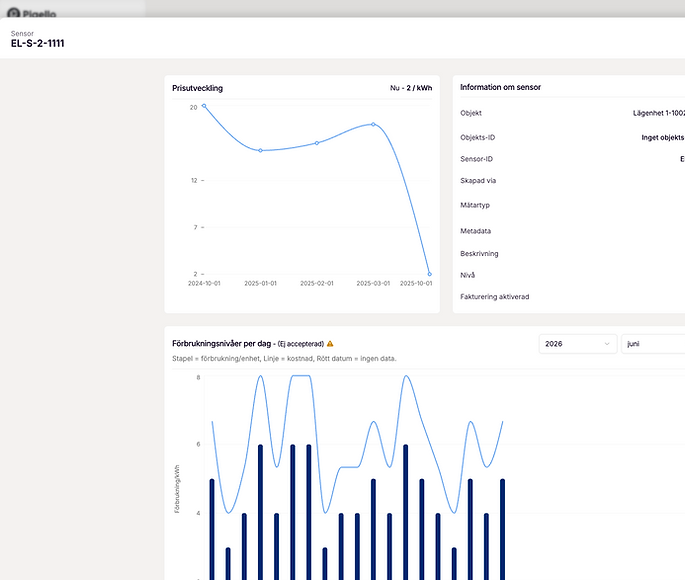Click the Prisutveckling card heading
Viewport: 685px width, 580px height.
[x=197, y=88]
